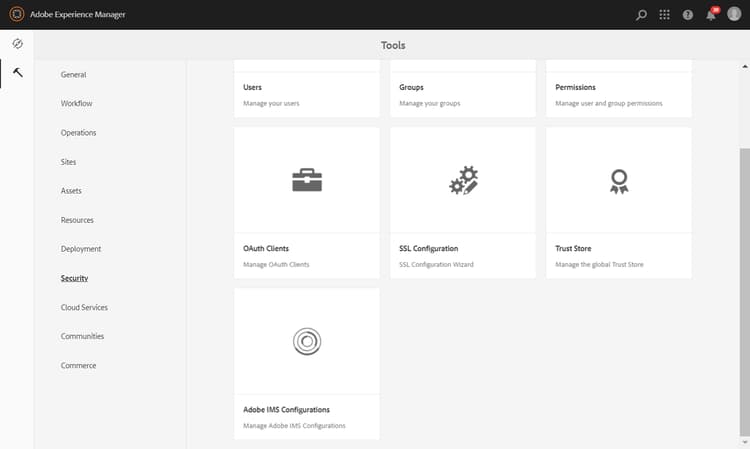This screenshot has height=449, width=750.
Task: Open the solutions grid switcher icon
Action: [664, 15]
